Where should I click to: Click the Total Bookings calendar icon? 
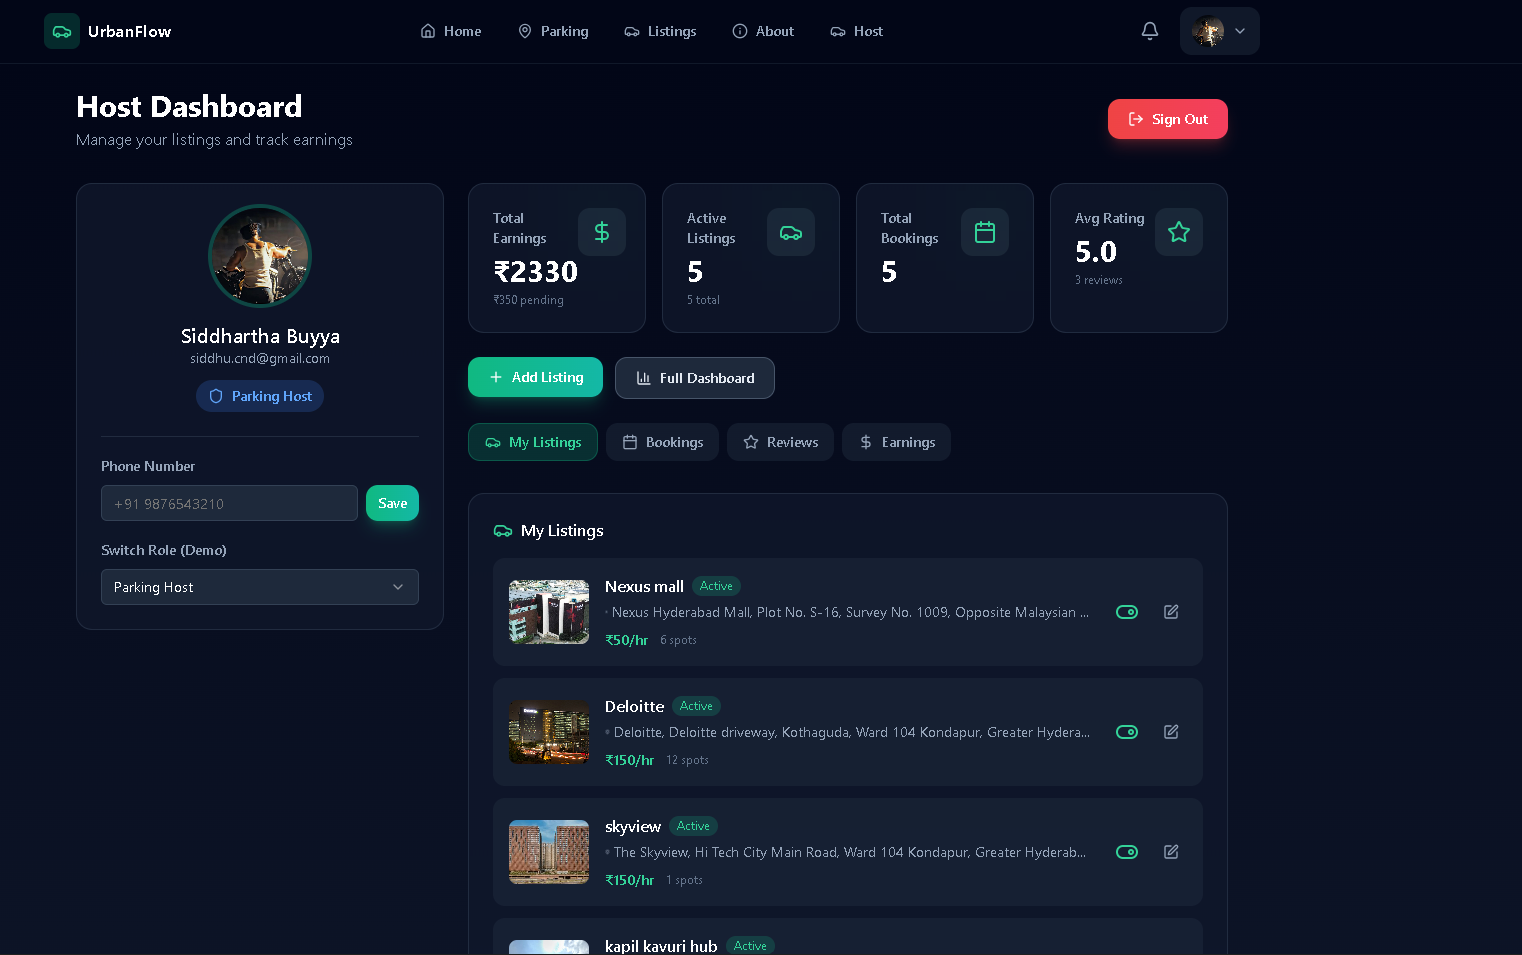tap(985, 232)
